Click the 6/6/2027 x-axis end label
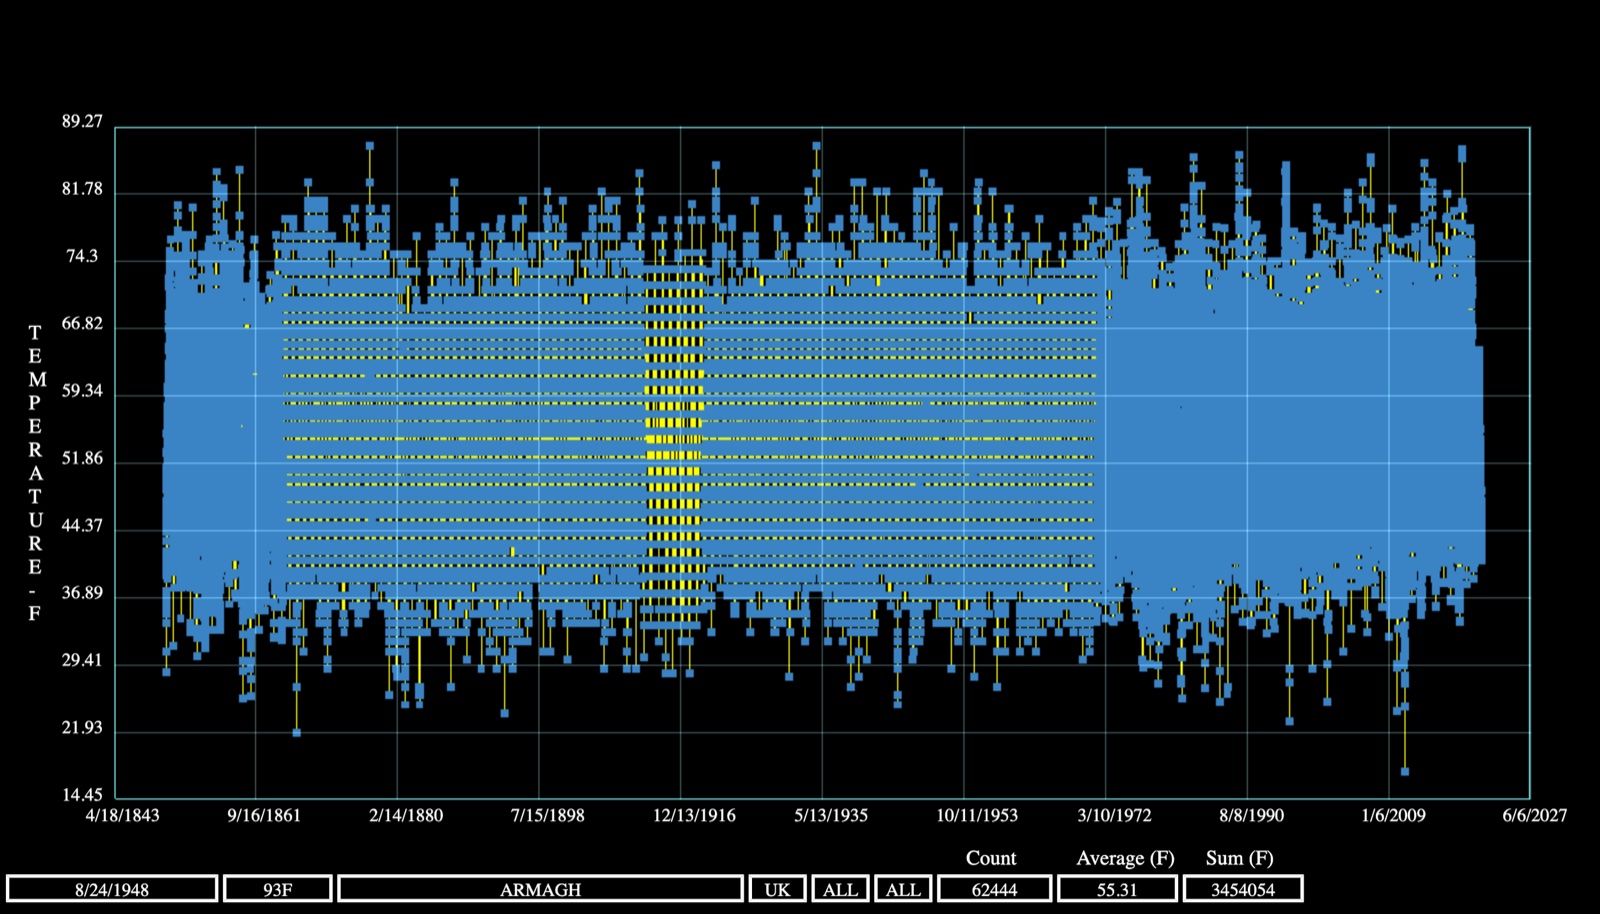The image size is (1600, 914). (x=1535, y=815)
